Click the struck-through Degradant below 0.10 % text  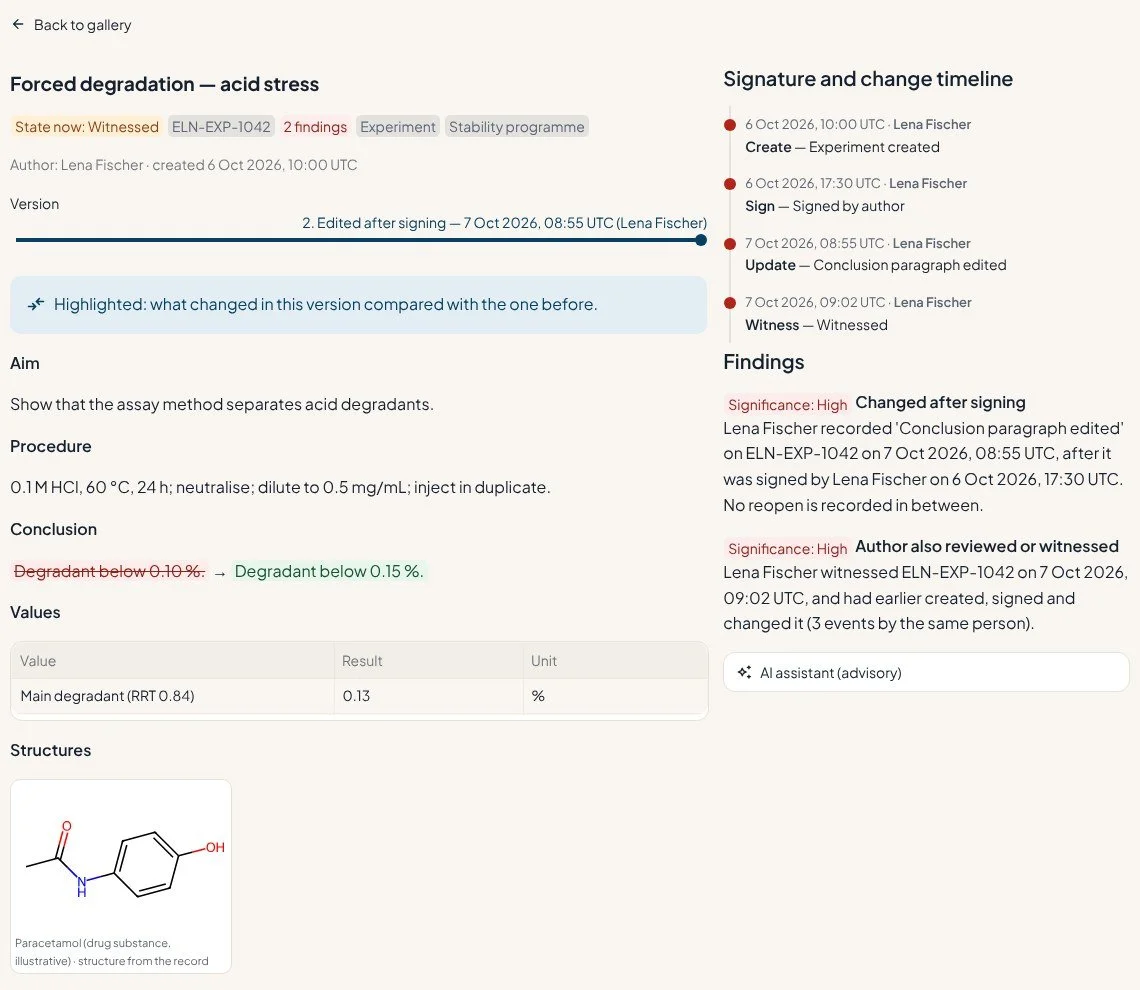[109, 571]
